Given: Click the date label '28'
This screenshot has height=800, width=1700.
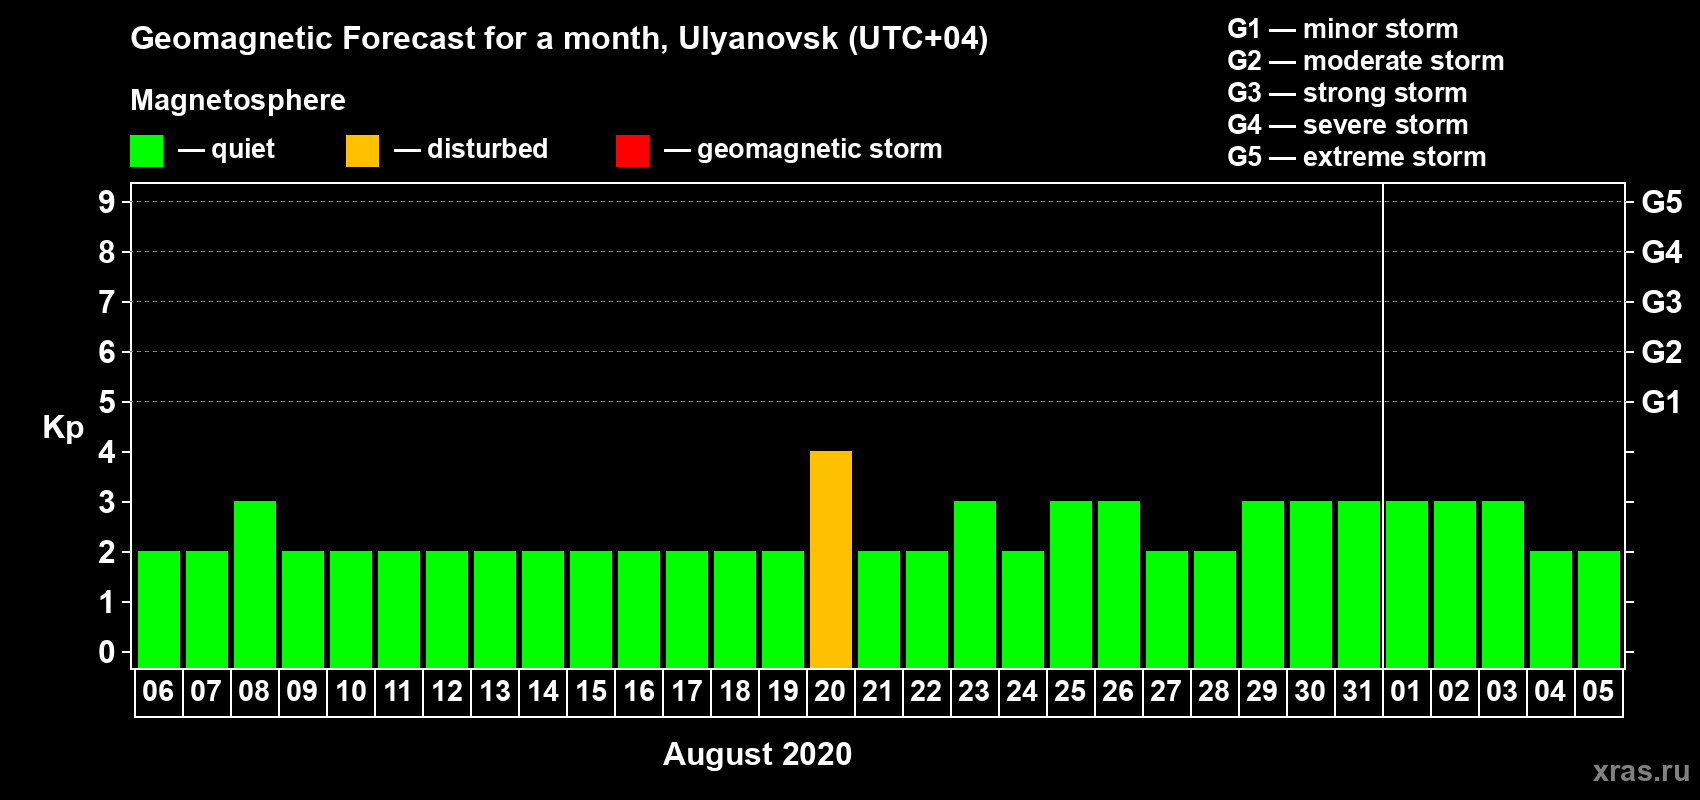Looking at the screenshot, I should [x=1214, y=691].
